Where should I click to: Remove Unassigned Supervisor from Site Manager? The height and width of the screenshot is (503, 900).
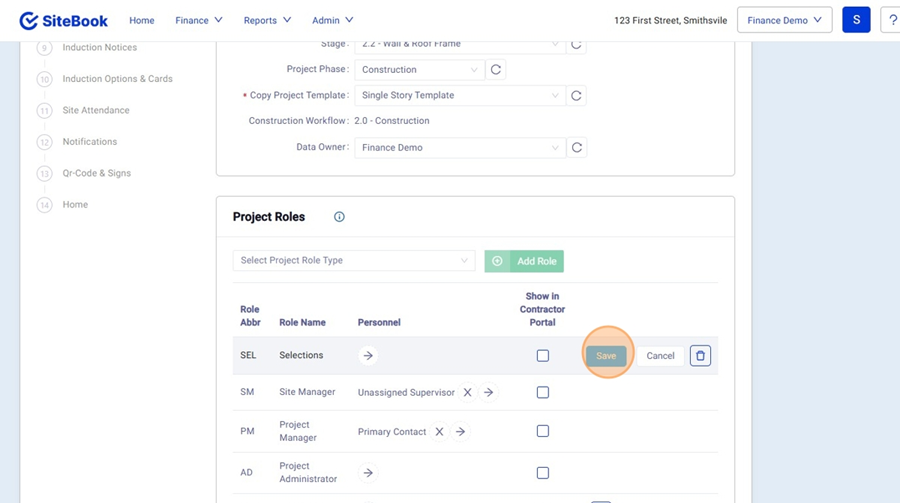pyautogui.click(x=467, y=393)
